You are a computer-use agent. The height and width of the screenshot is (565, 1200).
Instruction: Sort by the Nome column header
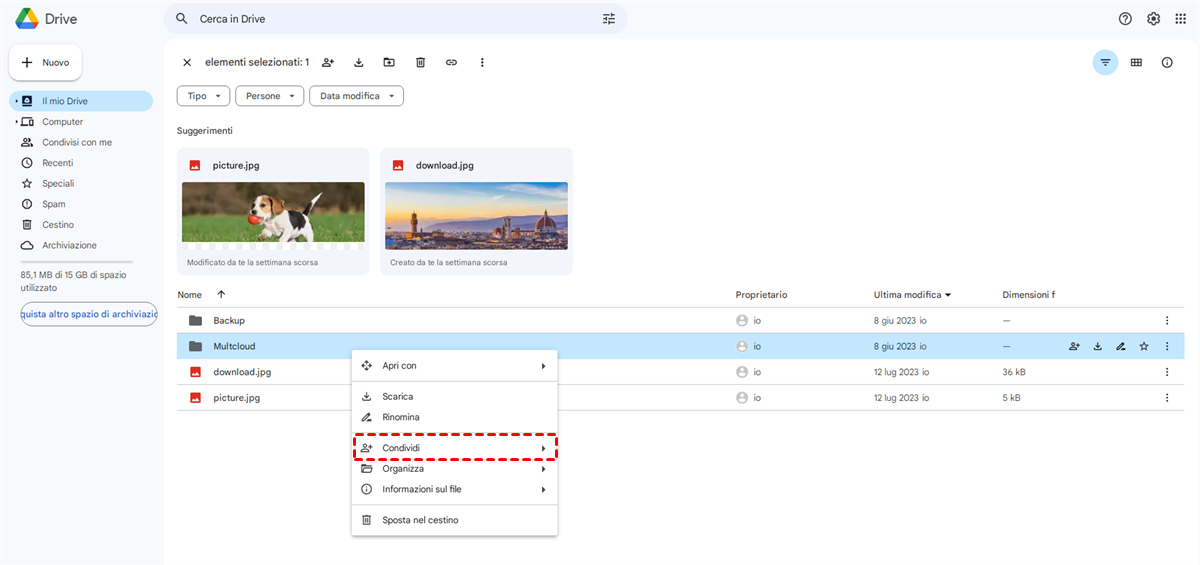point(189,295)
